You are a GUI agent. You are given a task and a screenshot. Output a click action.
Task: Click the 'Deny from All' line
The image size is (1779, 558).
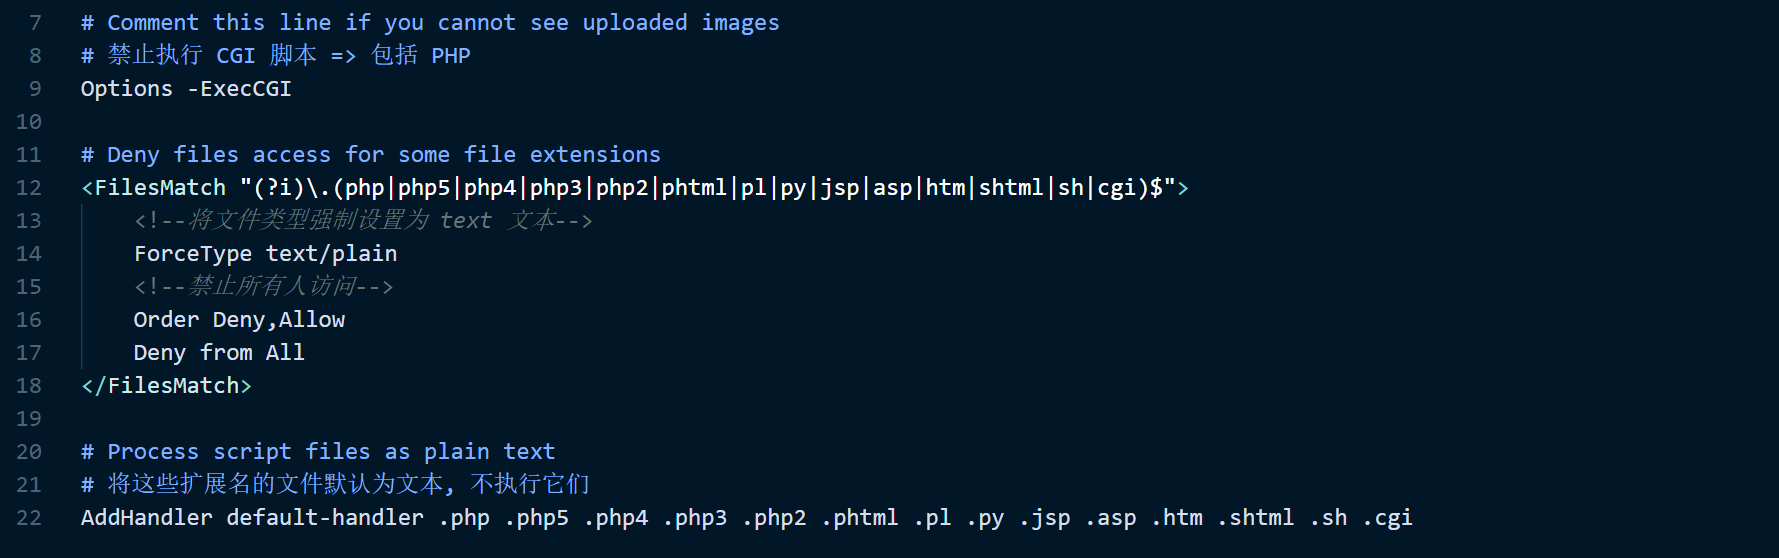(x=219, y=353)
